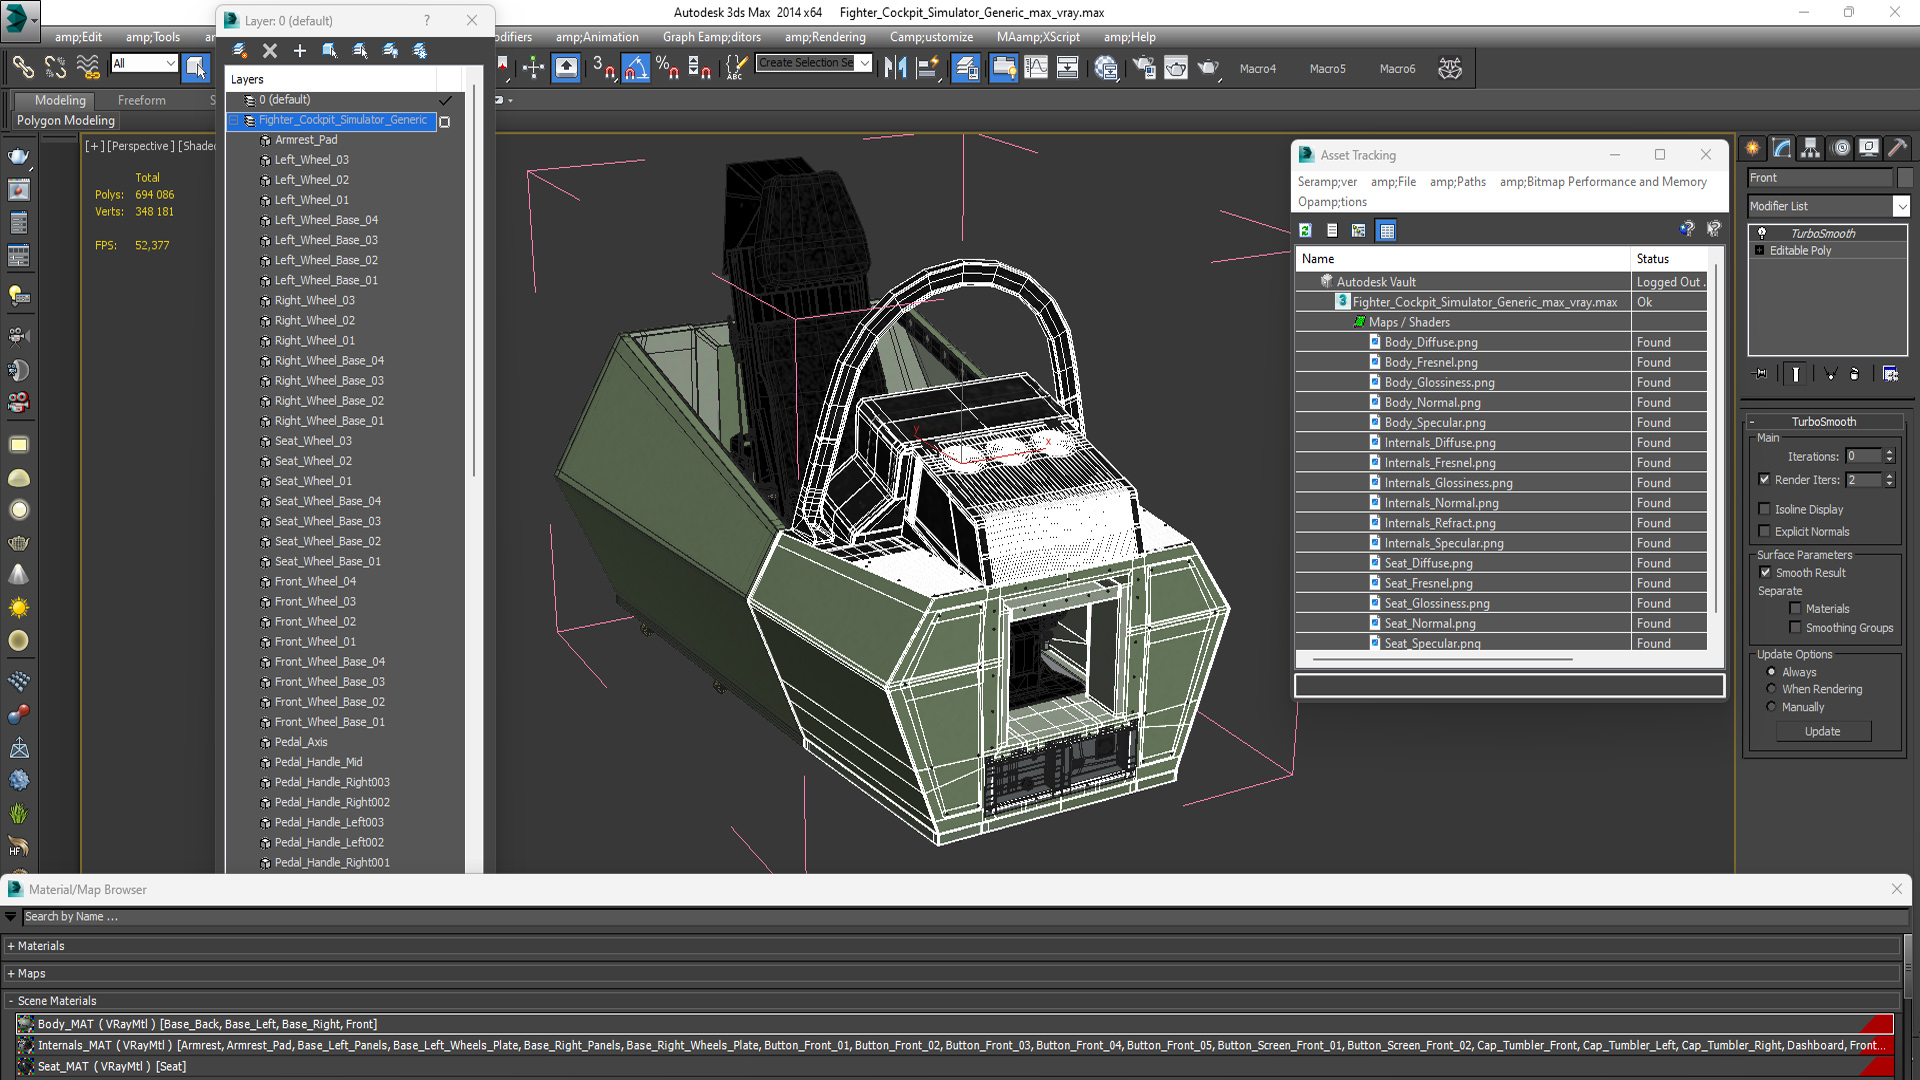Open the MAXScript menu
1920x1080 pixels.
pyautogui.click(x=1038, y=37)
